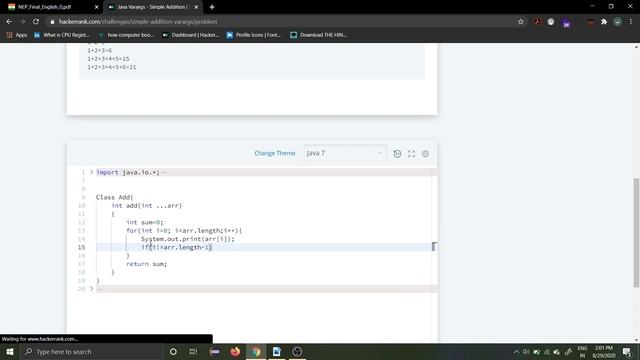
Task: Open the Apps bookmark shortcut
Action: click(x=17, y=35)
